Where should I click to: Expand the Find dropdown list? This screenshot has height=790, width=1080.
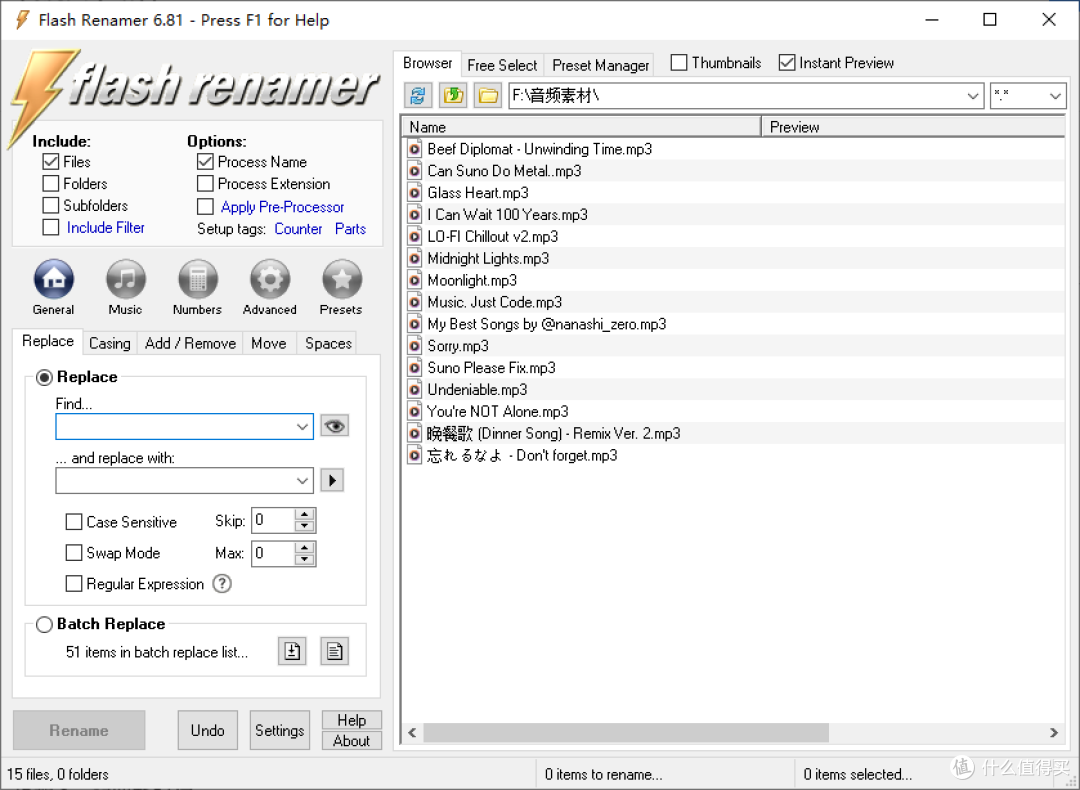click(302, 427)
